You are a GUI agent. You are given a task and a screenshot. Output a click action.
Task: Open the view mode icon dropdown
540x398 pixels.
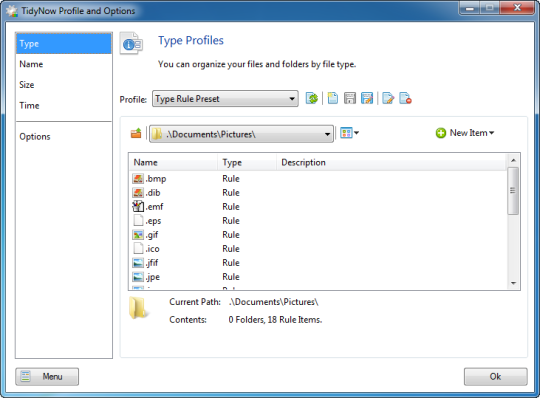click(x=350, y=133)
